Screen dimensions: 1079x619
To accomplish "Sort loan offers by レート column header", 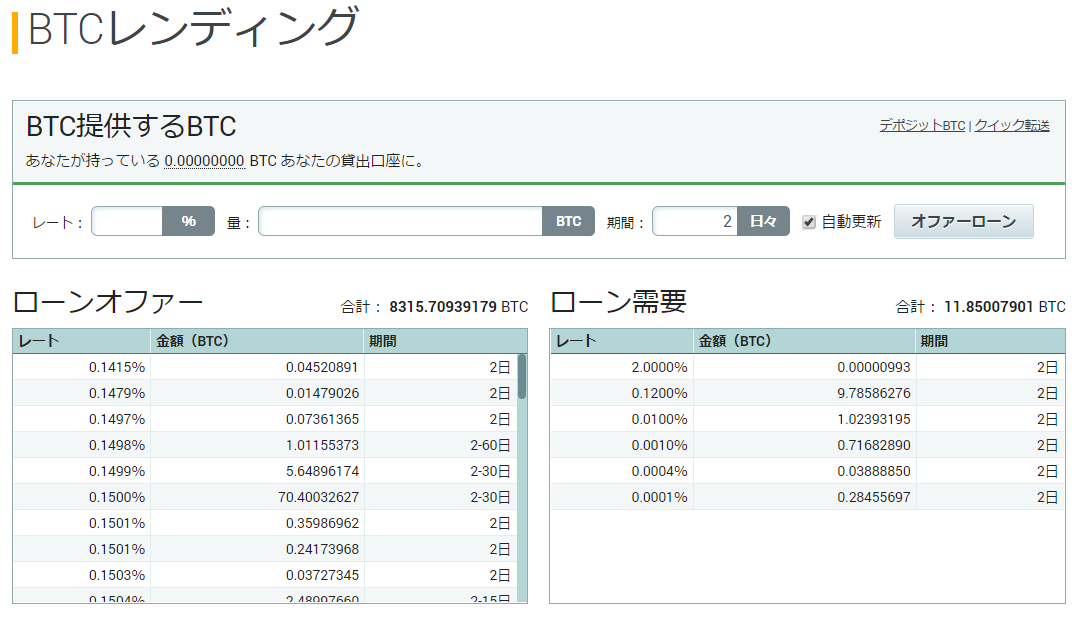I will tap(80, 341).
